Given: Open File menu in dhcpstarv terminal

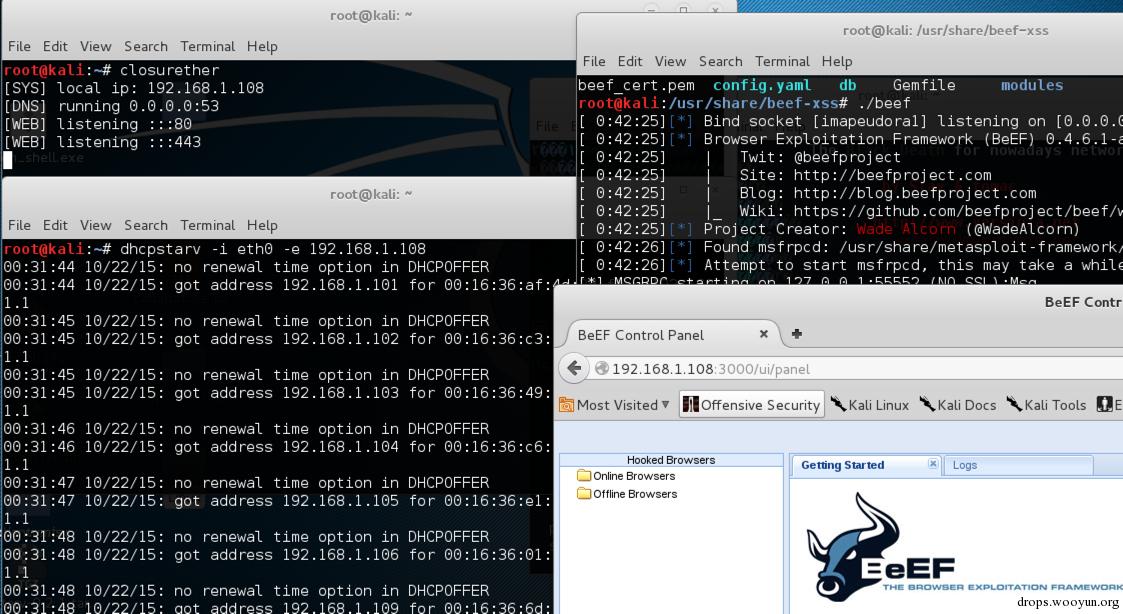Looking at the screenshot, I should [x=19, y=226].
